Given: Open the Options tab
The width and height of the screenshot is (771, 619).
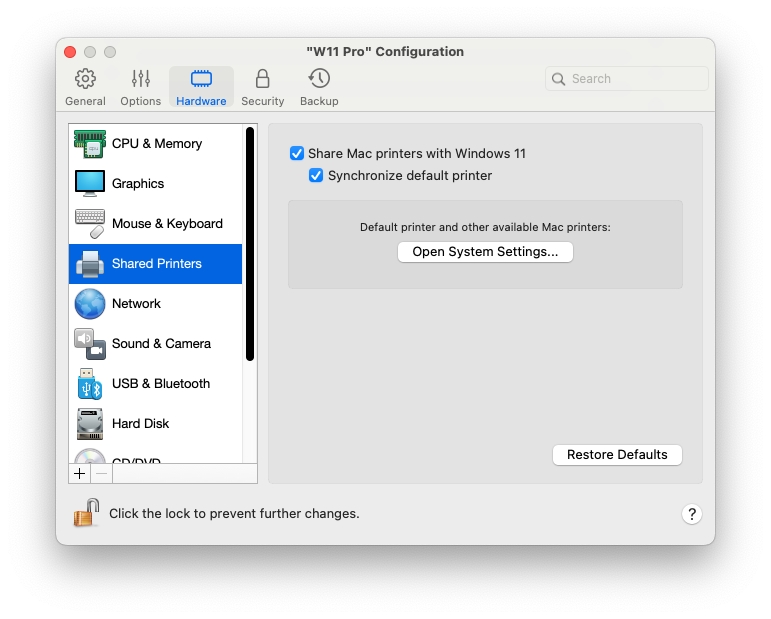Looking at the screenshot, I should (x=141, y=88).
